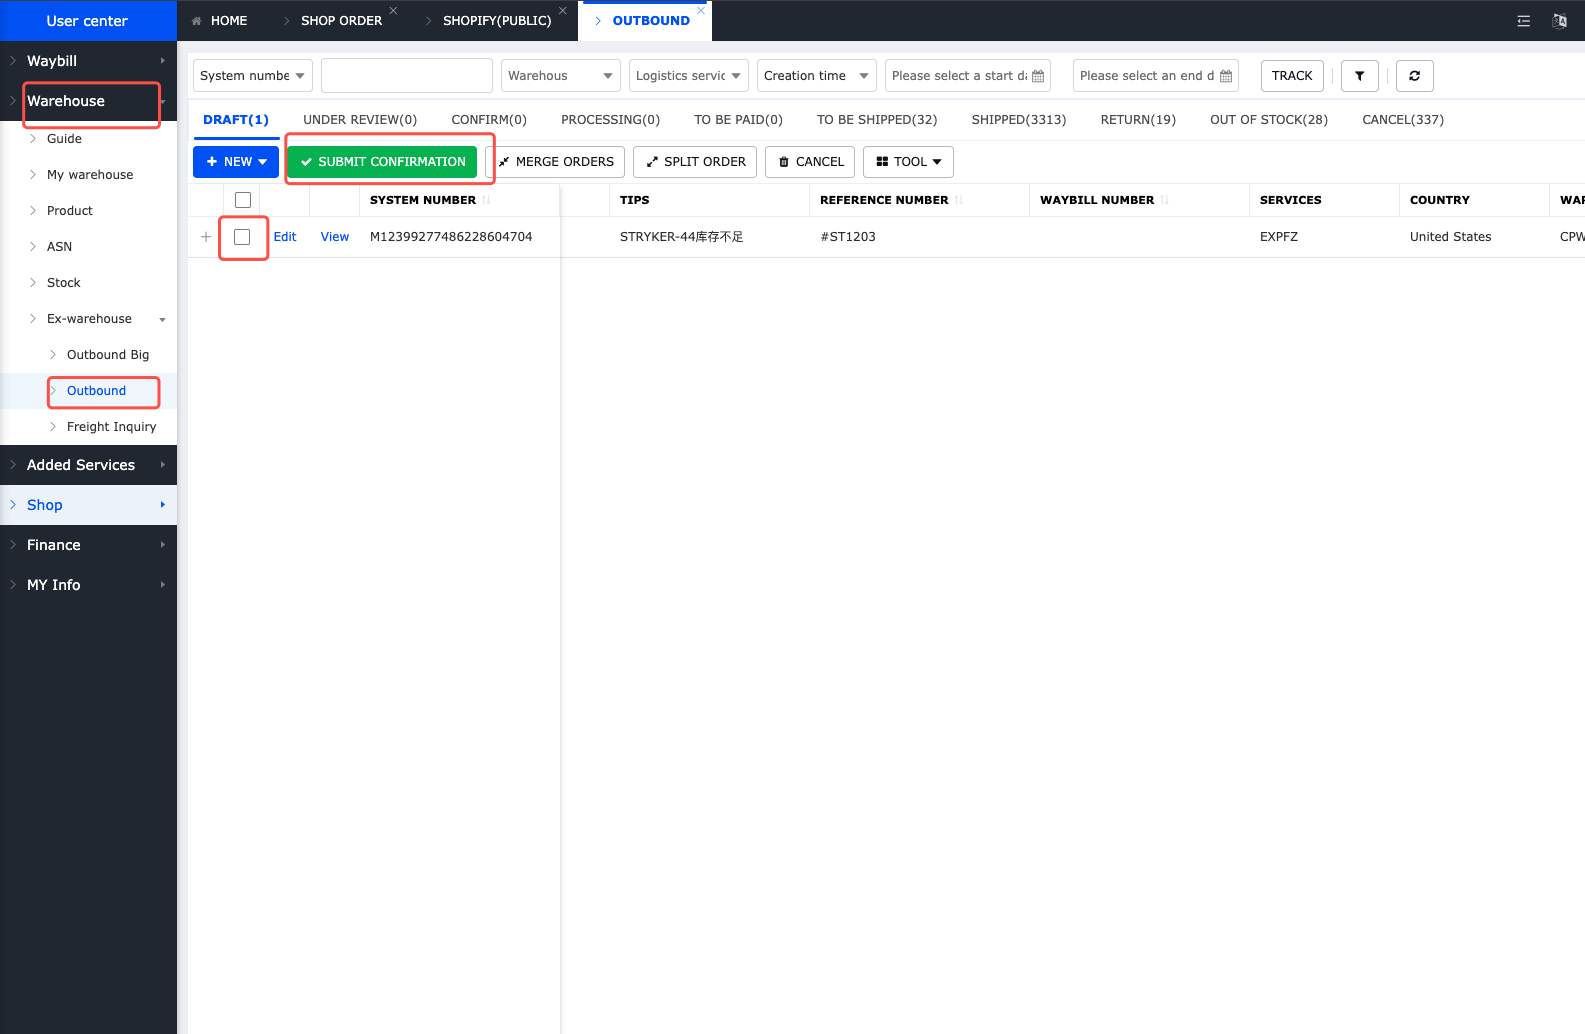Select the CANCEL(337) status tab
Image resolution: width=1585 pixels, height=1034 pixels.
(1403, 120)
